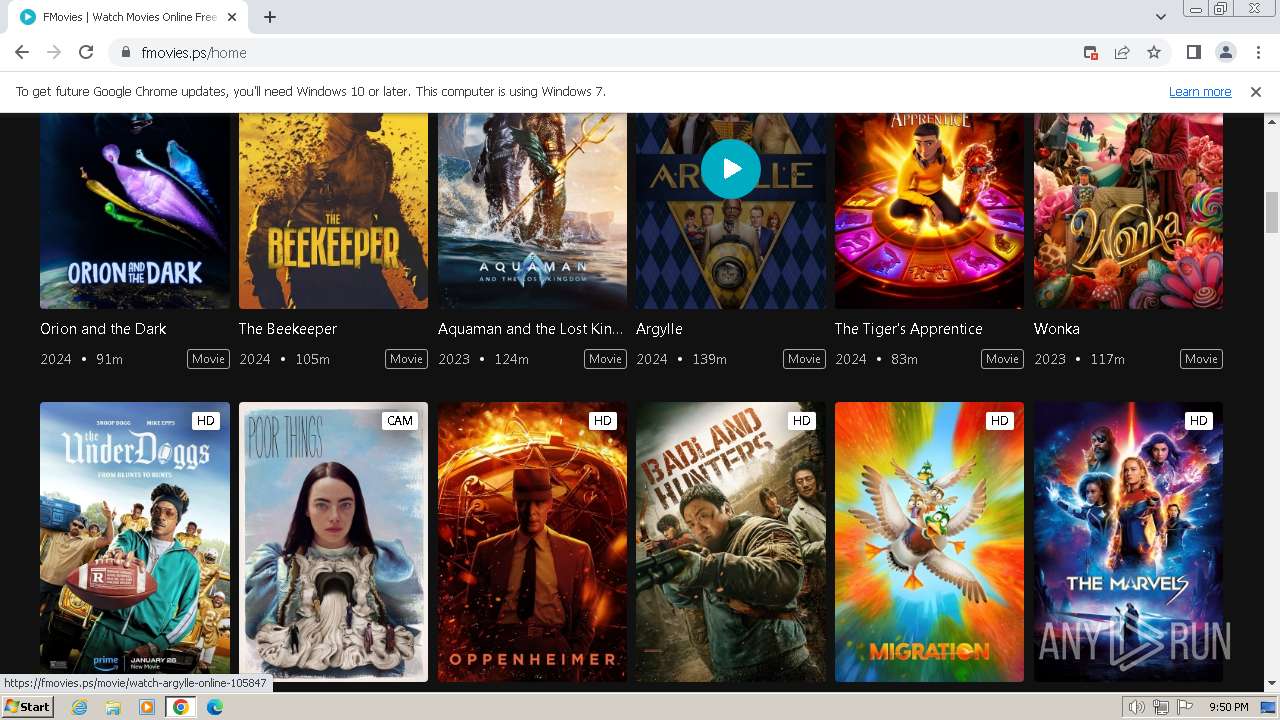
Task: Launch Internet Explorer from the taskbar
Action: point(80,707)
